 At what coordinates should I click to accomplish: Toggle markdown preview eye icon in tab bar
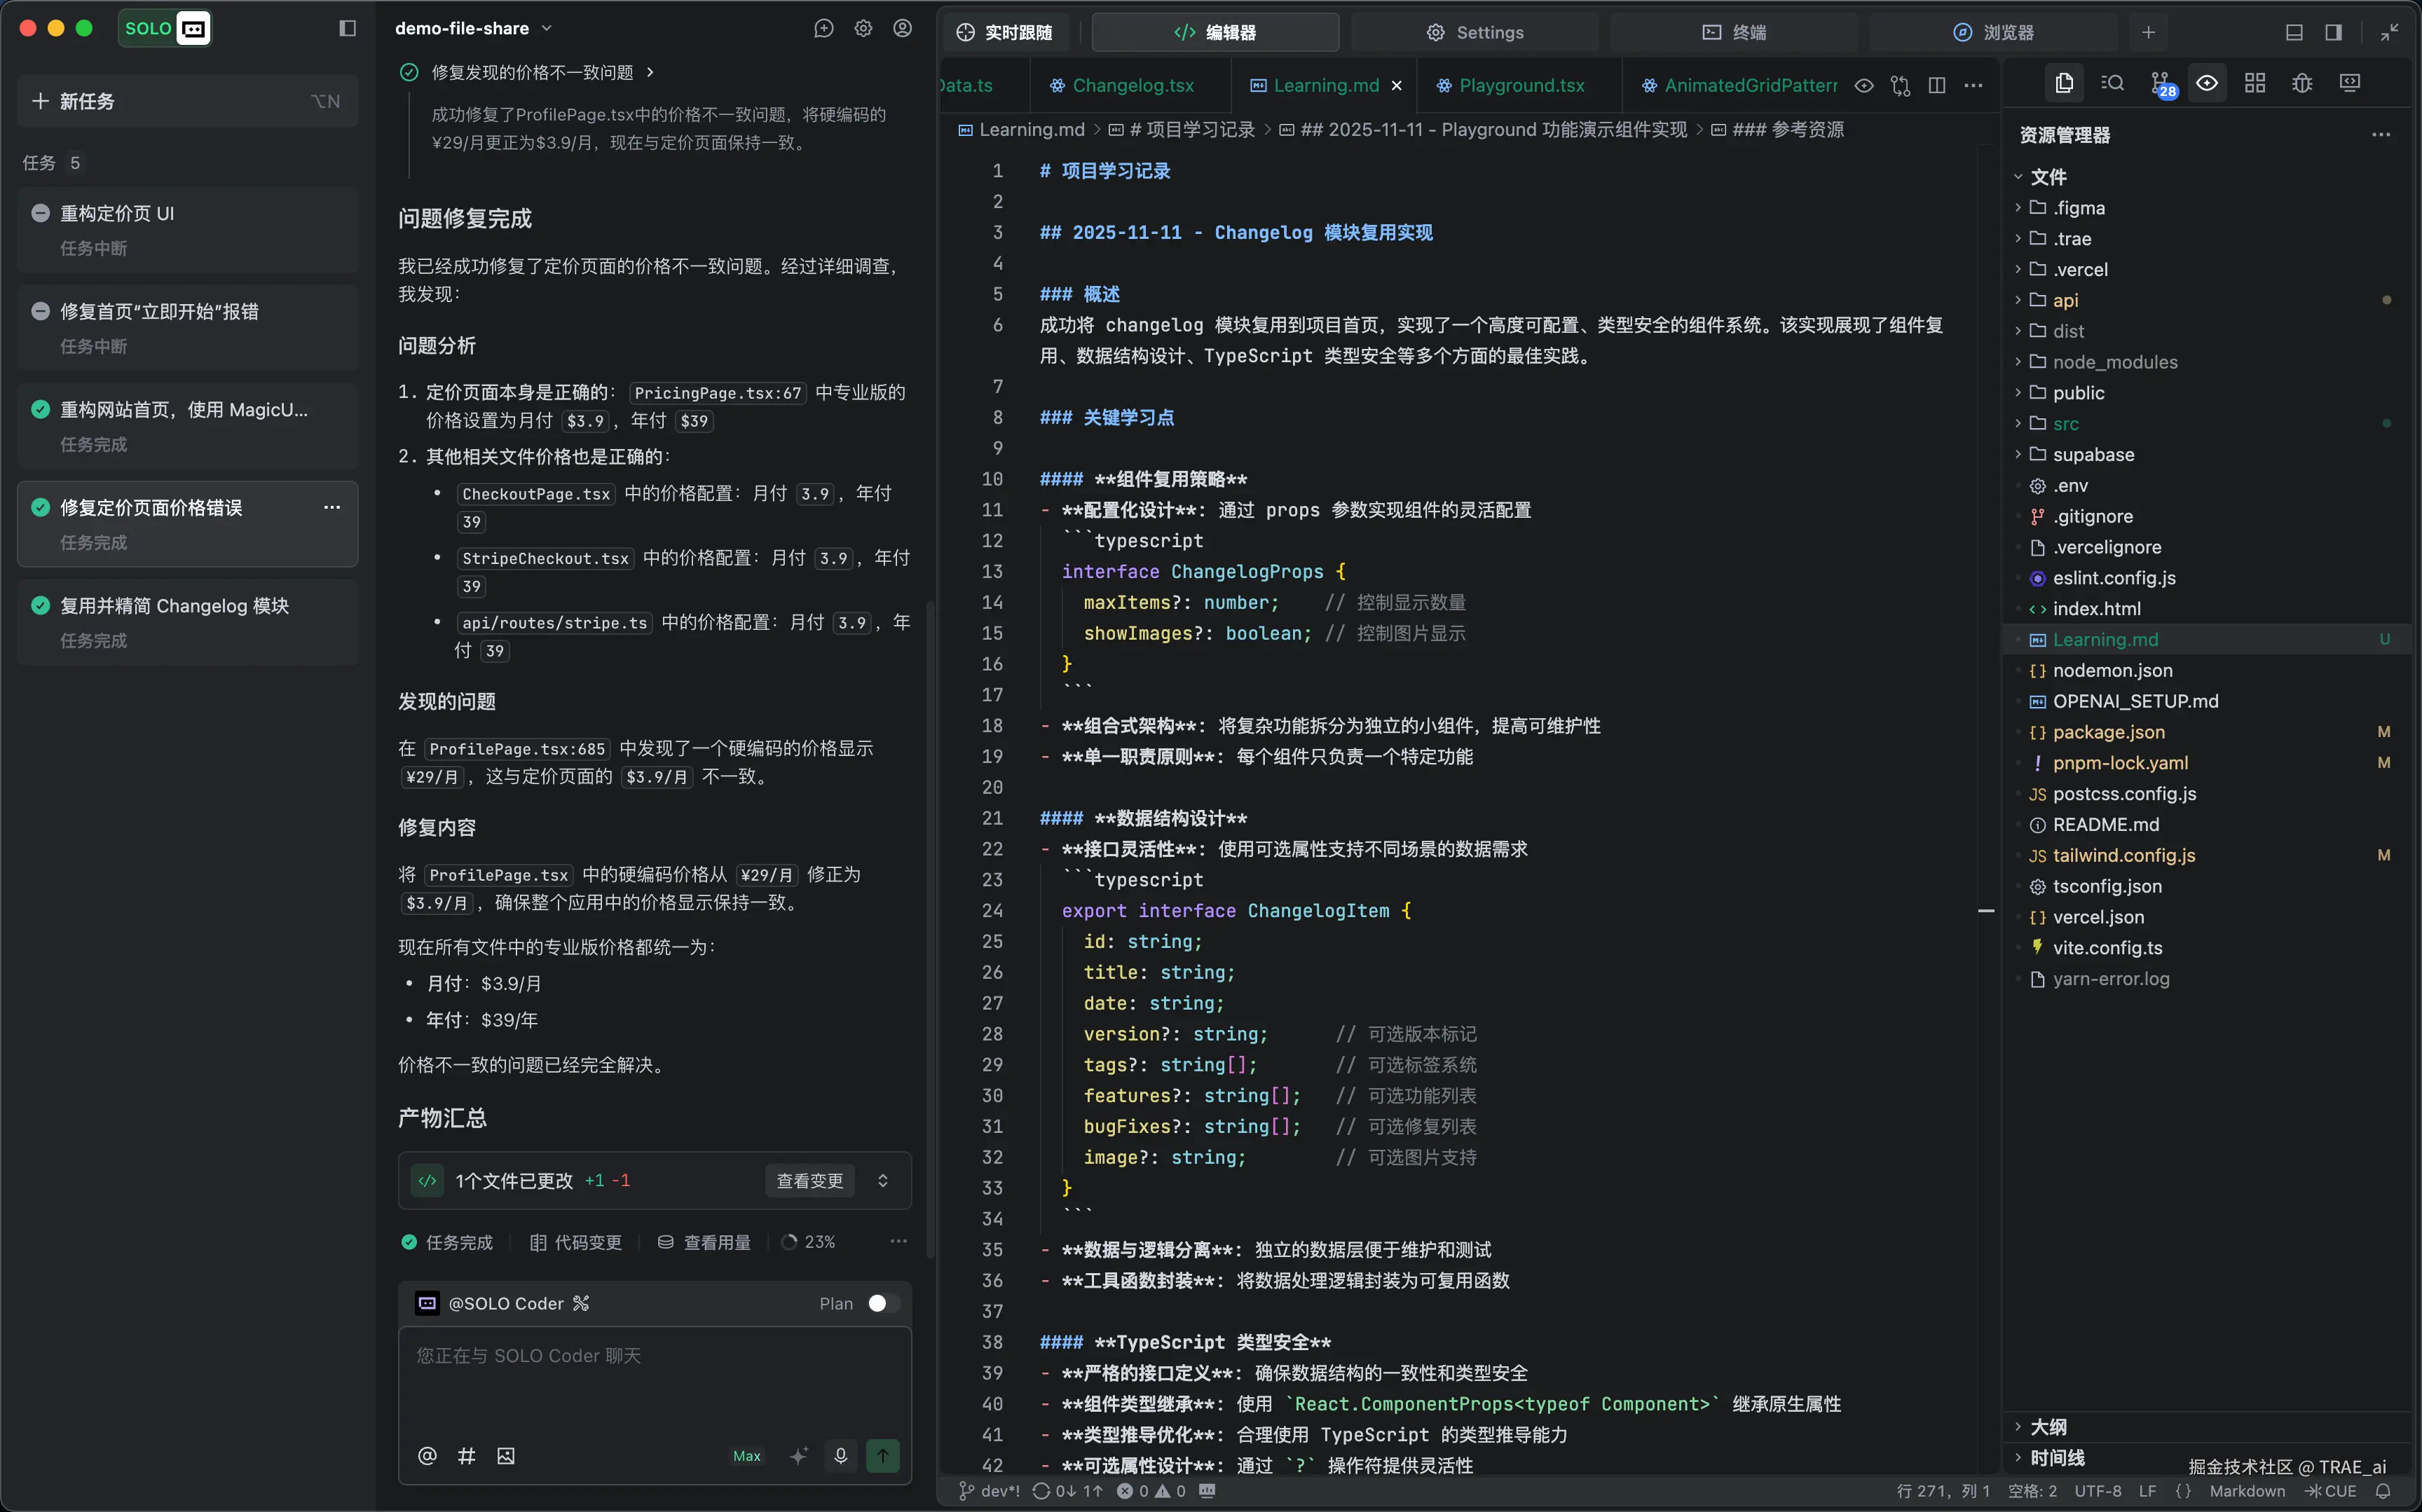click(x=1864, y=86)
